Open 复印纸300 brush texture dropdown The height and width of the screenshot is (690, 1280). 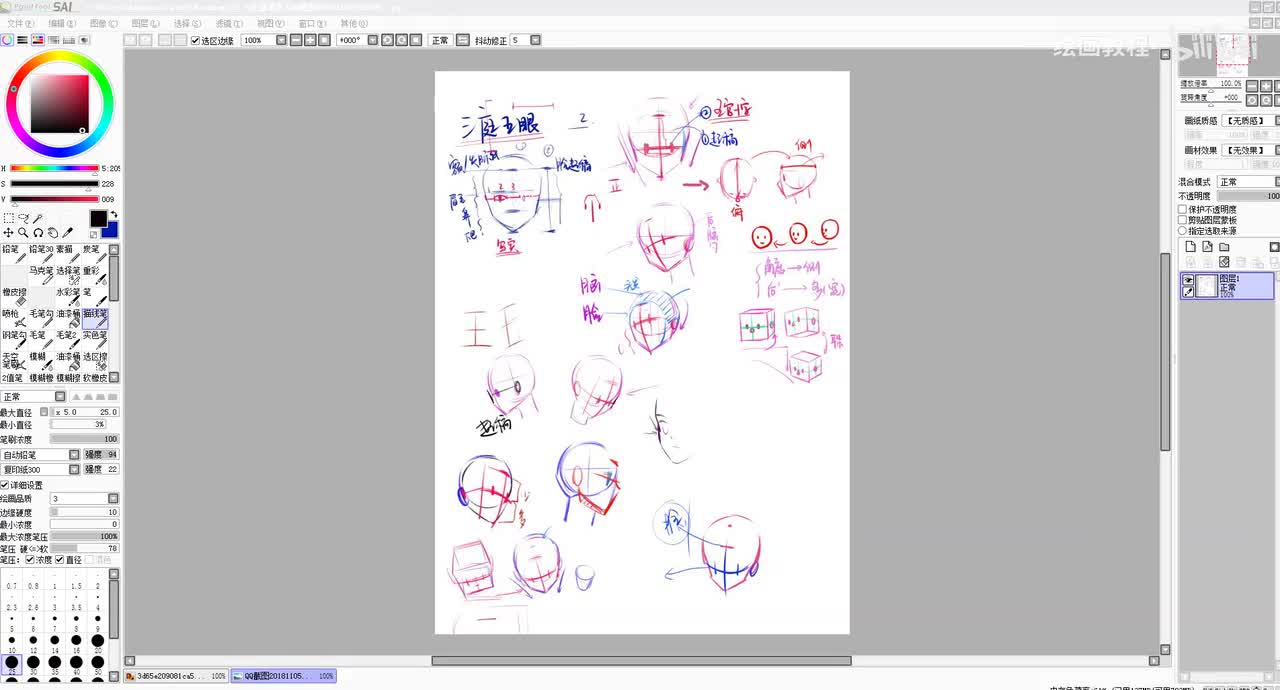pyautogui.click(x=73, y=469)
